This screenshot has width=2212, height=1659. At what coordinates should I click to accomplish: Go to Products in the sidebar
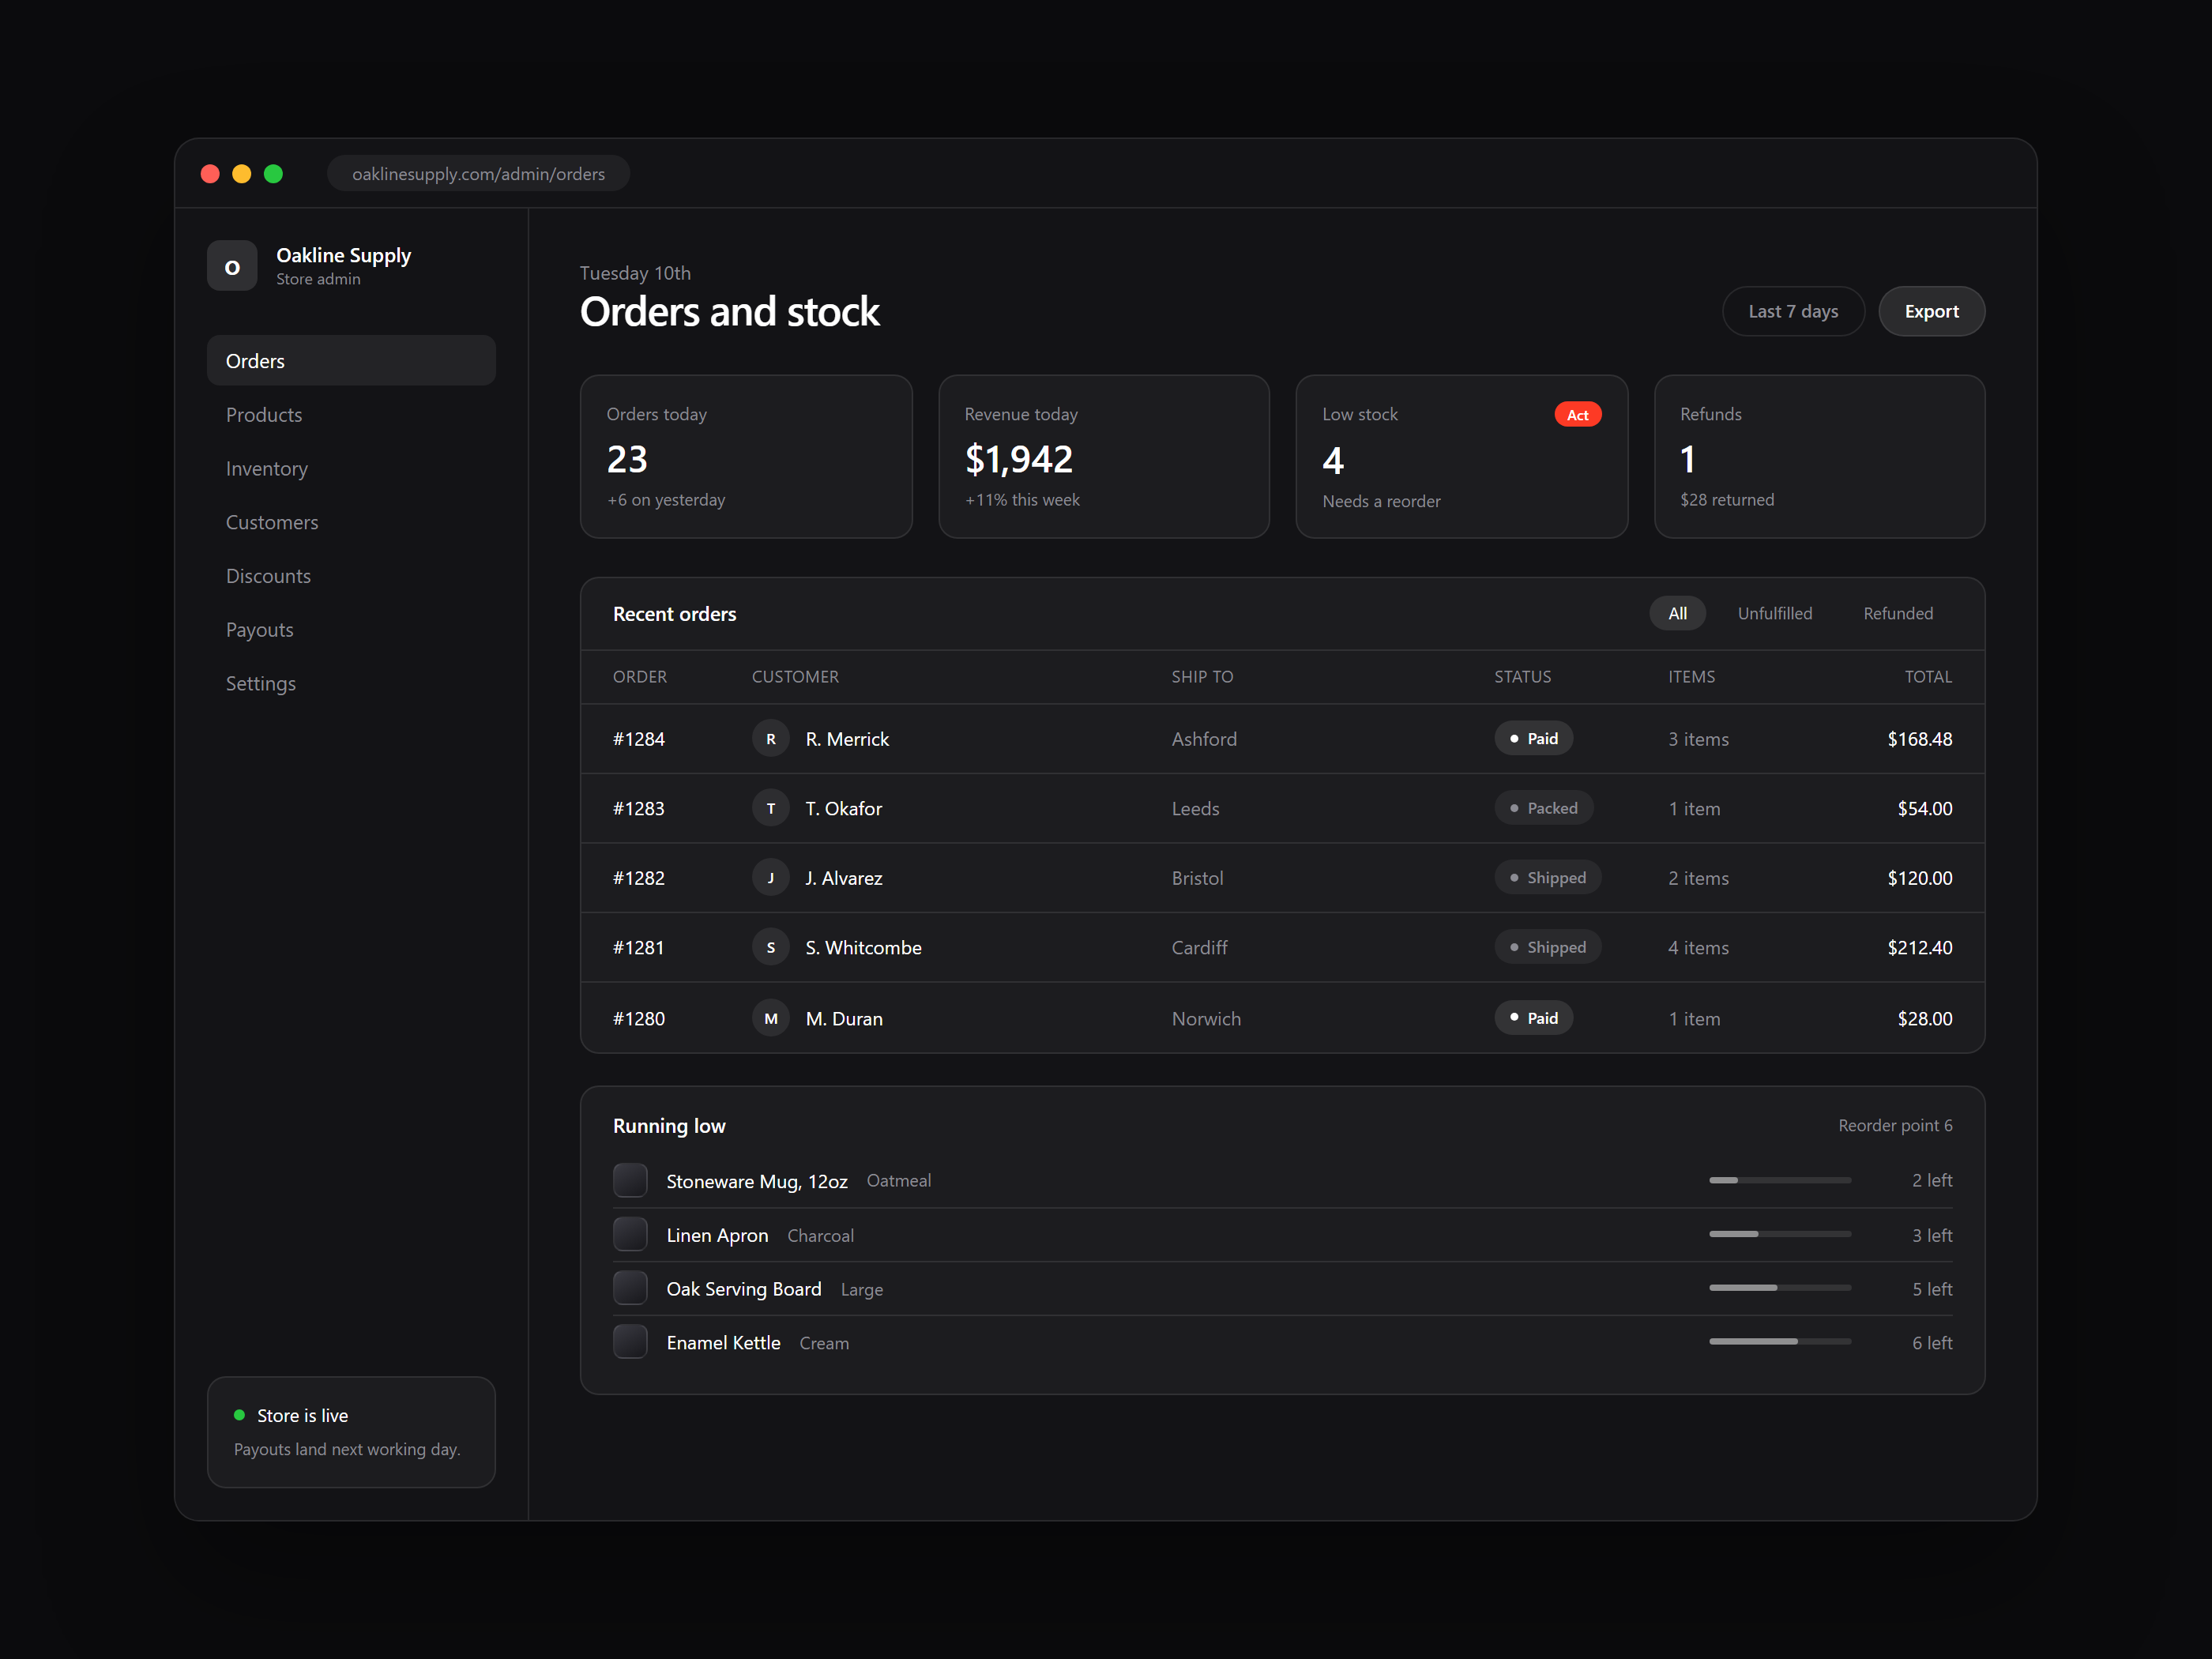(x=351, y=415)
